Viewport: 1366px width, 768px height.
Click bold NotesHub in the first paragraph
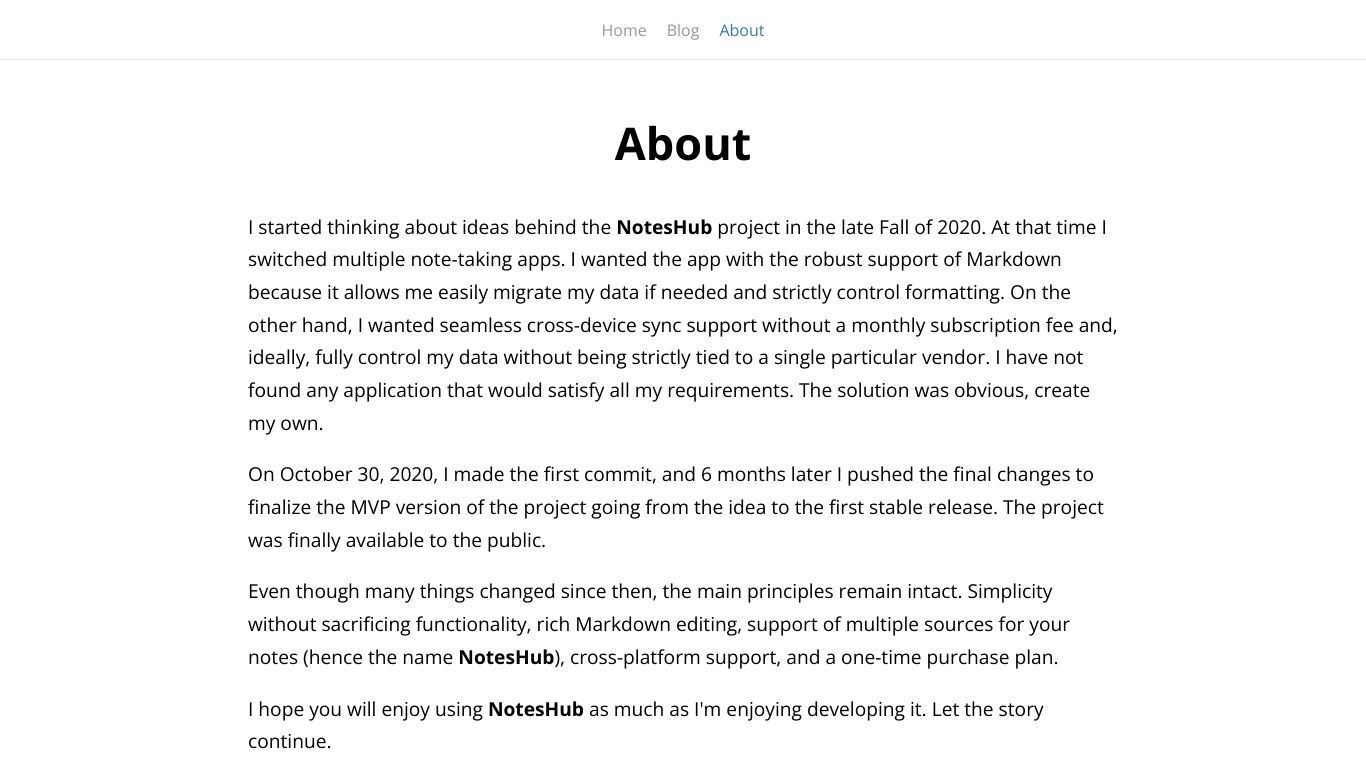664,227
